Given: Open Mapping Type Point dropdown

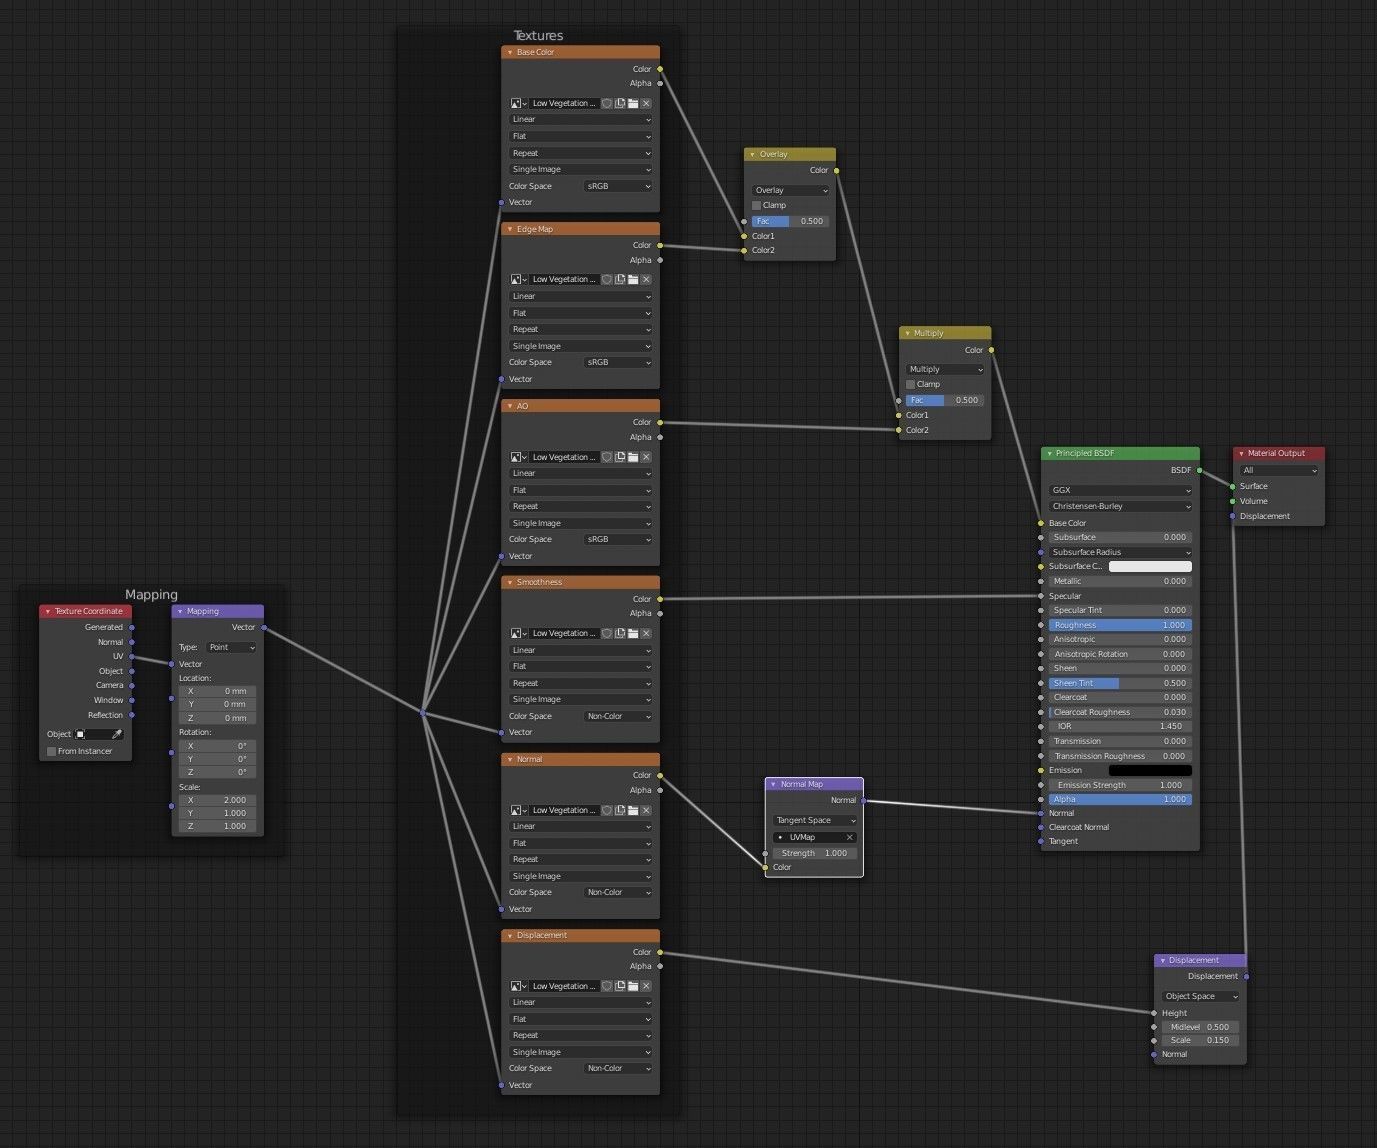Looking at the screenshot, I should [231, 647].
